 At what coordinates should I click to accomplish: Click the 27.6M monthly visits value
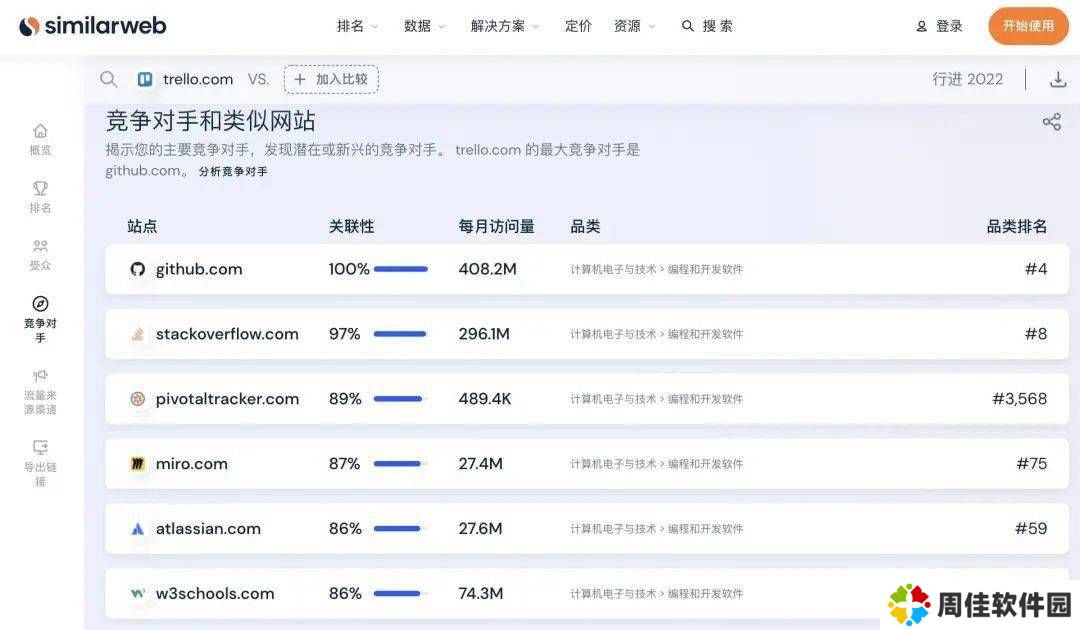coord(481,529)
